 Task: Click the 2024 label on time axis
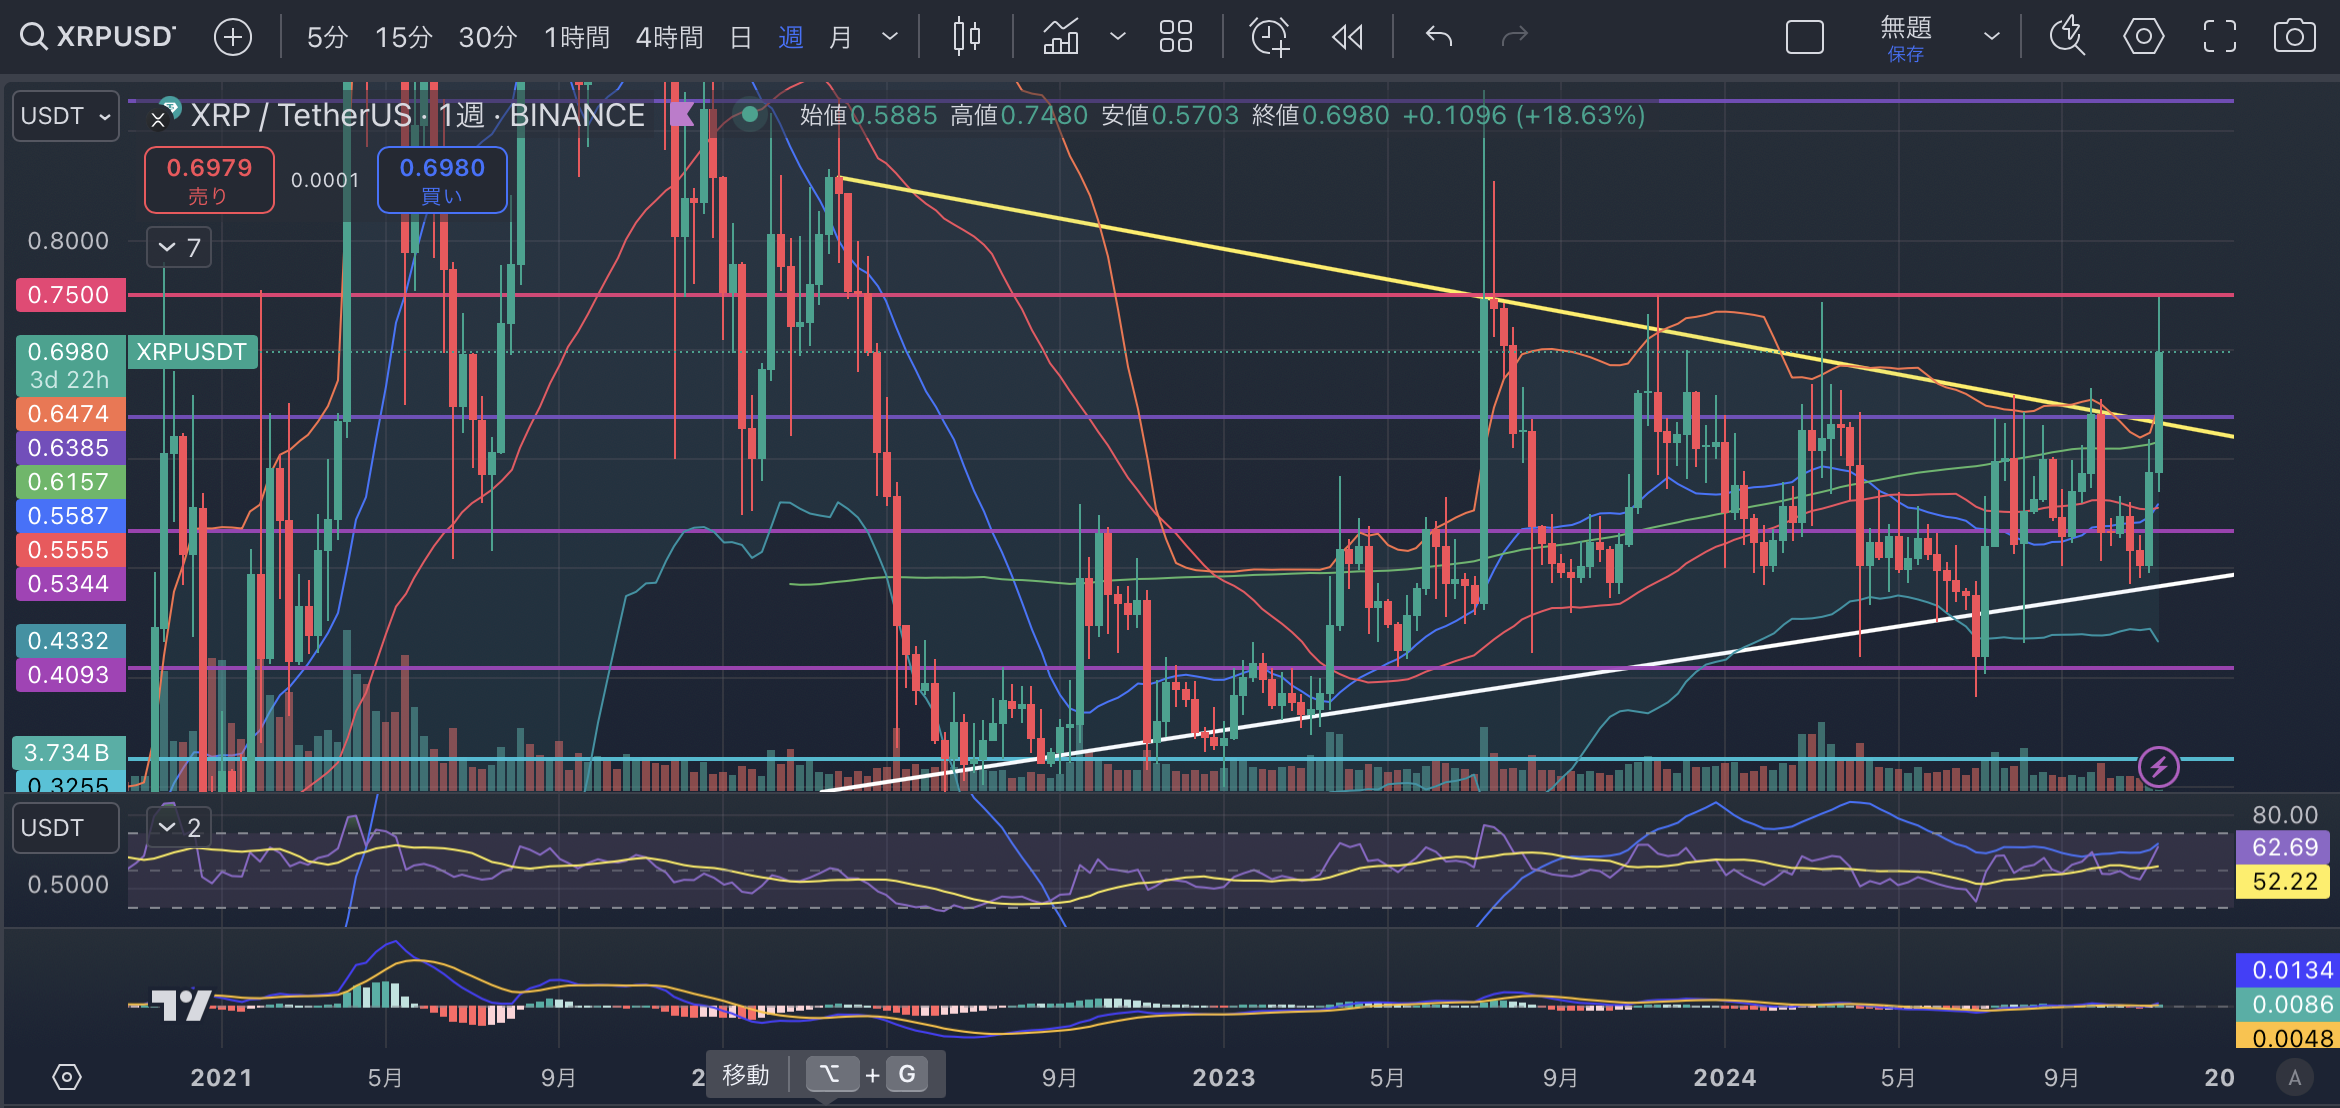tap(1724, 1078)
